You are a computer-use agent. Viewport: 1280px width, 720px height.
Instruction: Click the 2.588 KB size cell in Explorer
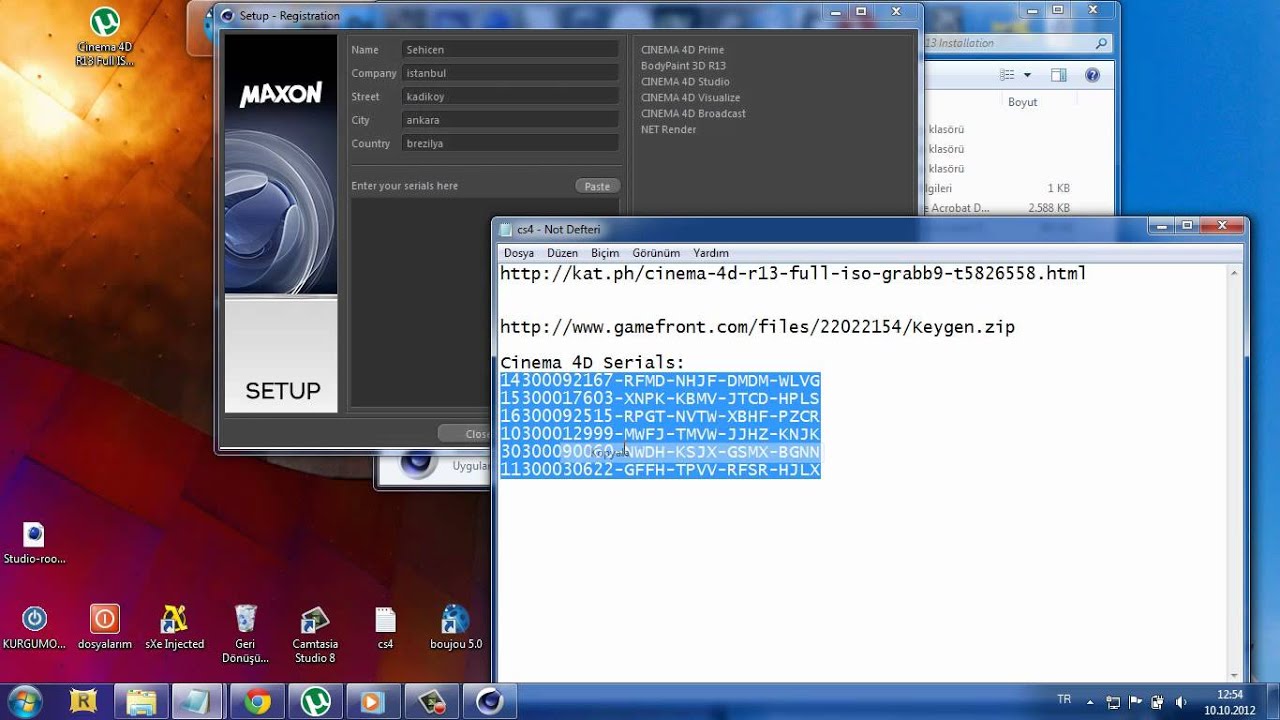[1049, 208]
